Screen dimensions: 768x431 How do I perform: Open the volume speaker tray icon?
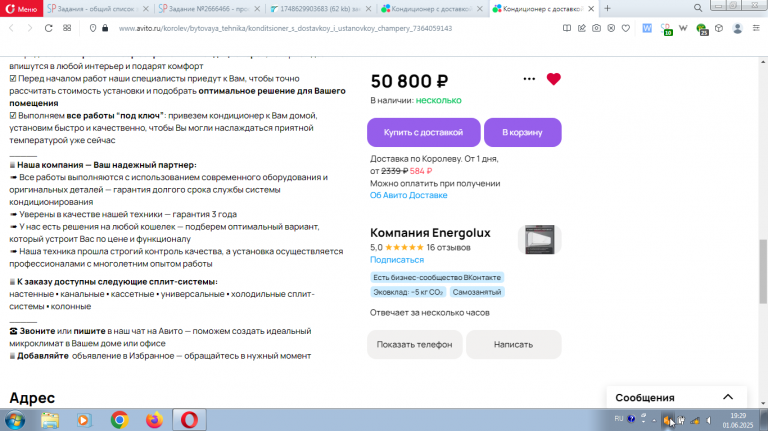coord(709,420)
